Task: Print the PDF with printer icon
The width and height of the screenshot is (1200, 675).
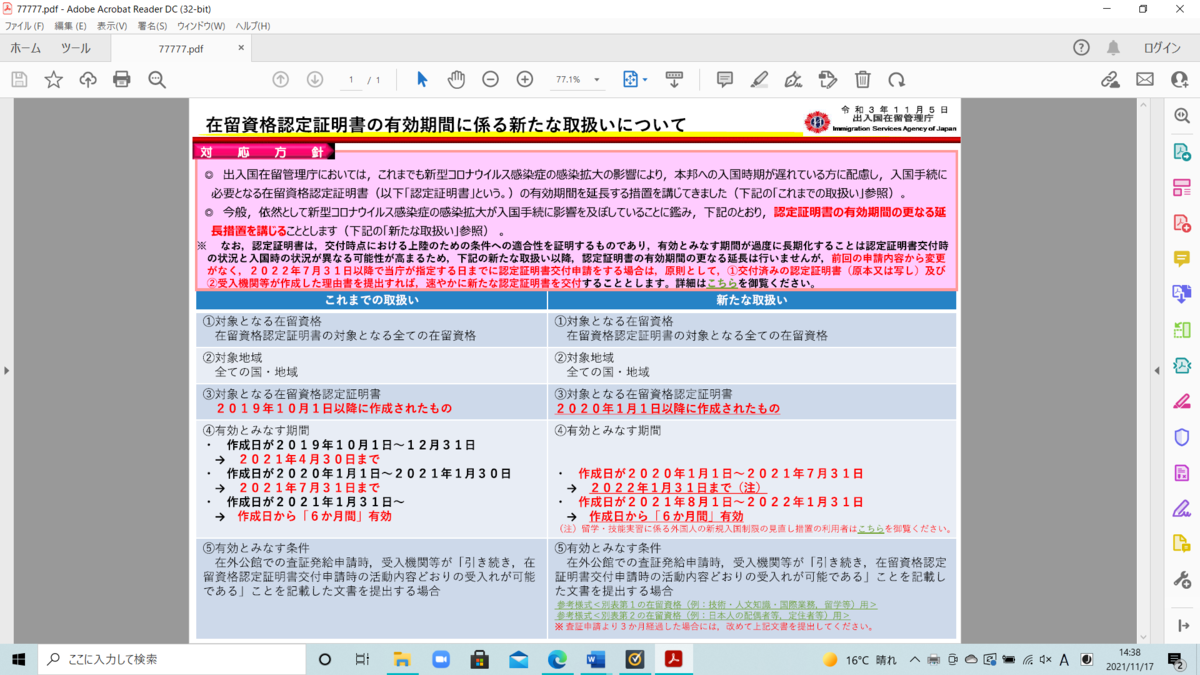Action: 122,79
